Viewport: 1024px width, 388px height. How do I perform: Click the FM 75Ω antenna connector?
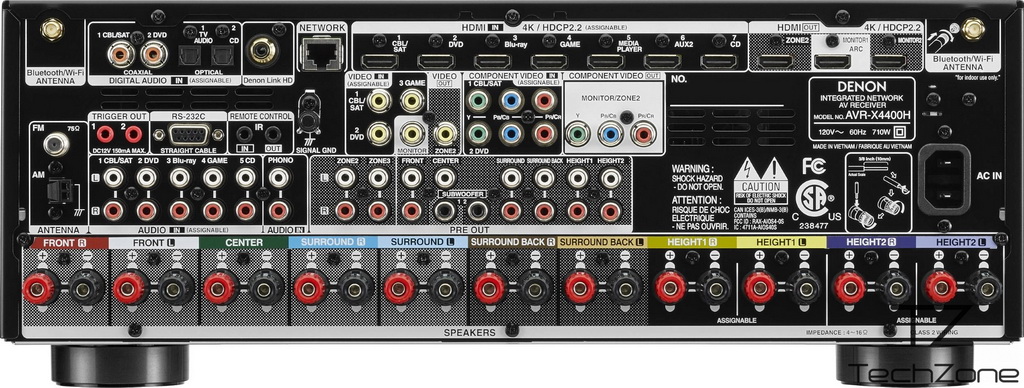click(x=56, y=143)
